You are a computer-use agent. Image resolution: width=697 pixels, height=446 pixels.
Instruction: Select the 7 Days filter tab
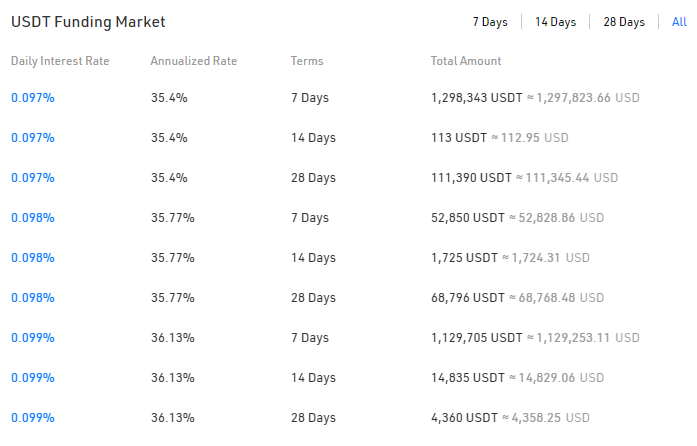click(x=490, y=22)
